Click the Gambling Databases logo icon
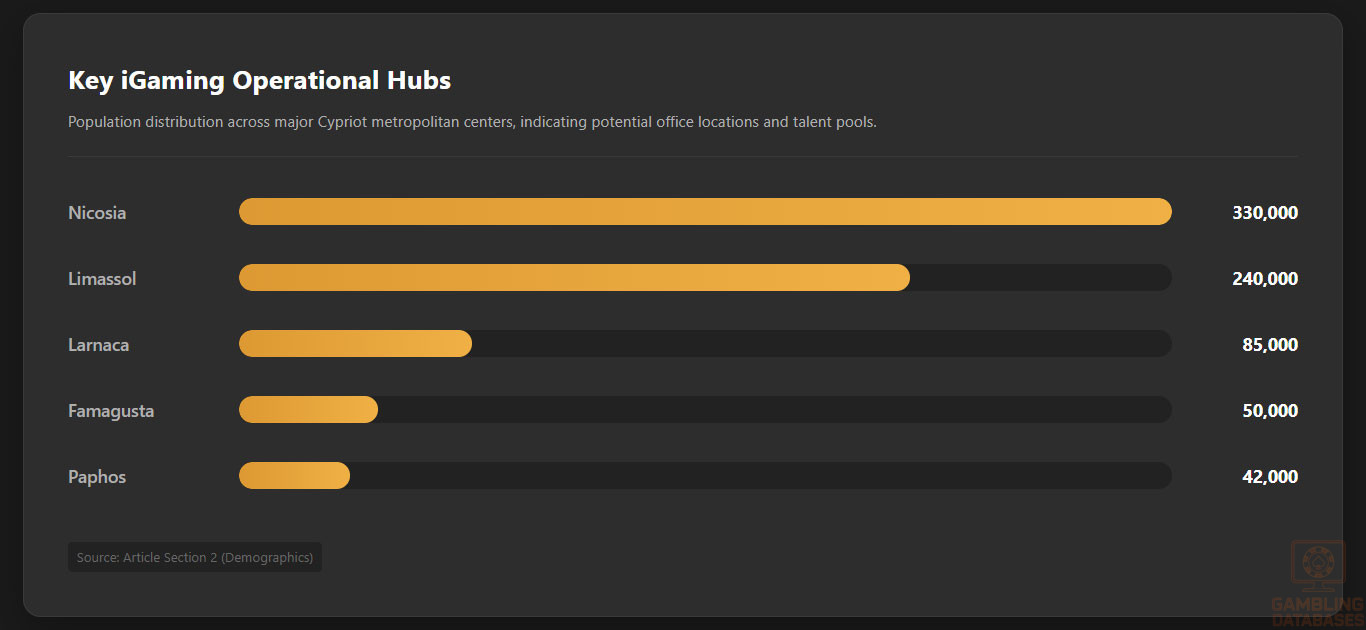 1318,566
